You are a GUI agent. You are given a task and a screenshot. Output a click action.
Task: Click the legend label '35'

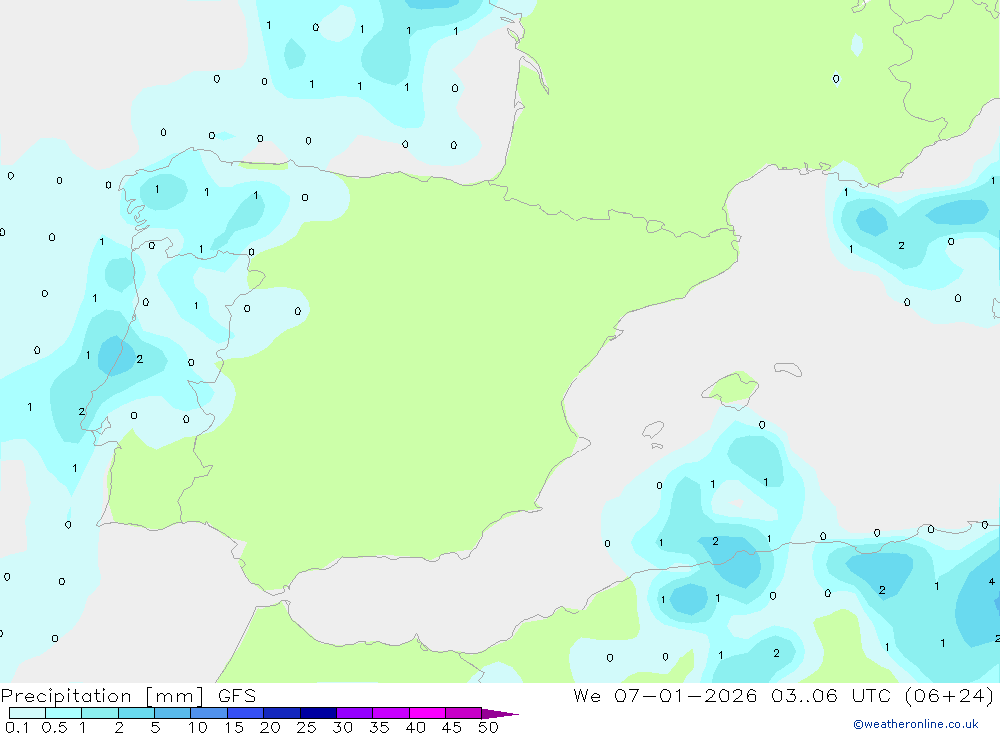[x=379, y=727]
